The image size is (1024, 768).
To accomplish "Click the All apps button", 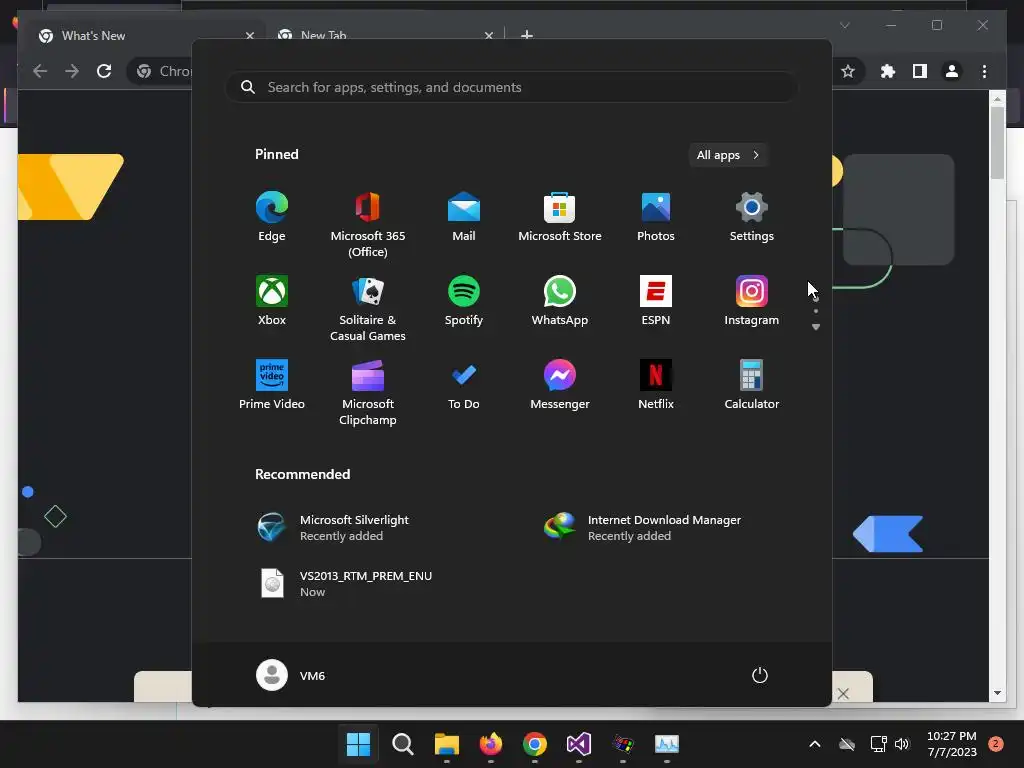I will pos(728,155).
